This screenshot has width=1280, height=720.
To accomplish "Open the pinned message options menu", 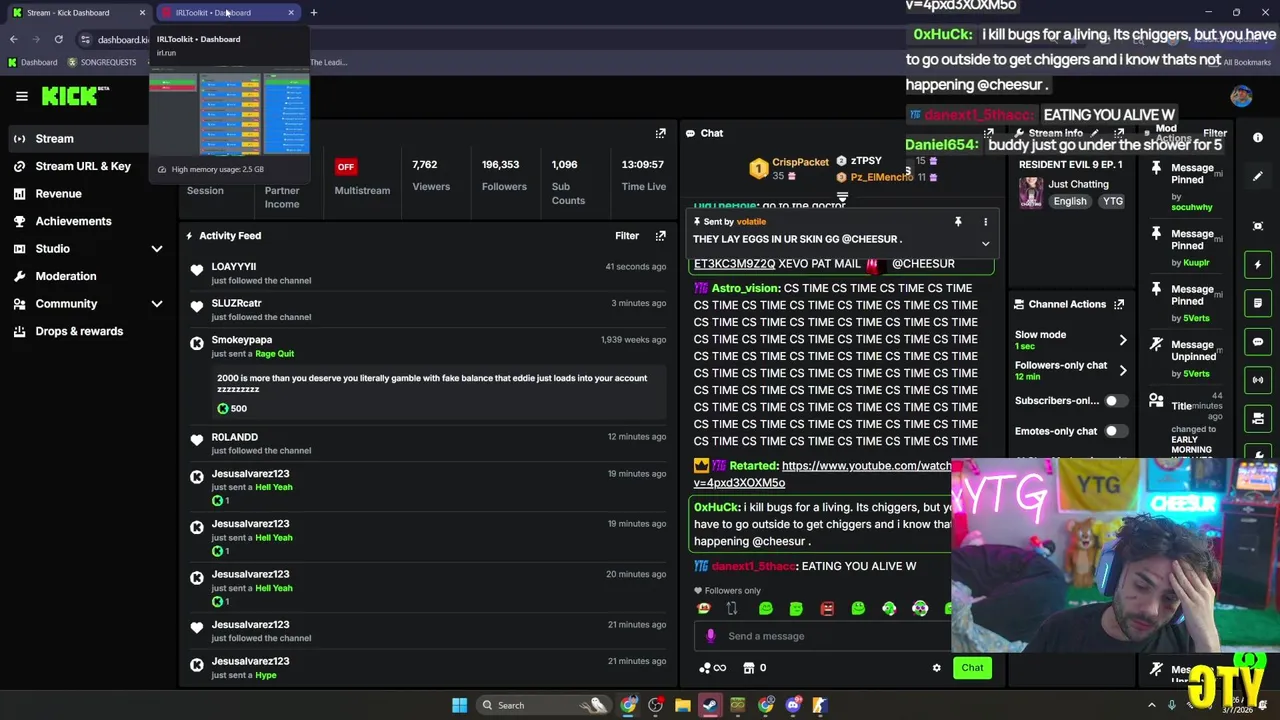I will 985,222.
